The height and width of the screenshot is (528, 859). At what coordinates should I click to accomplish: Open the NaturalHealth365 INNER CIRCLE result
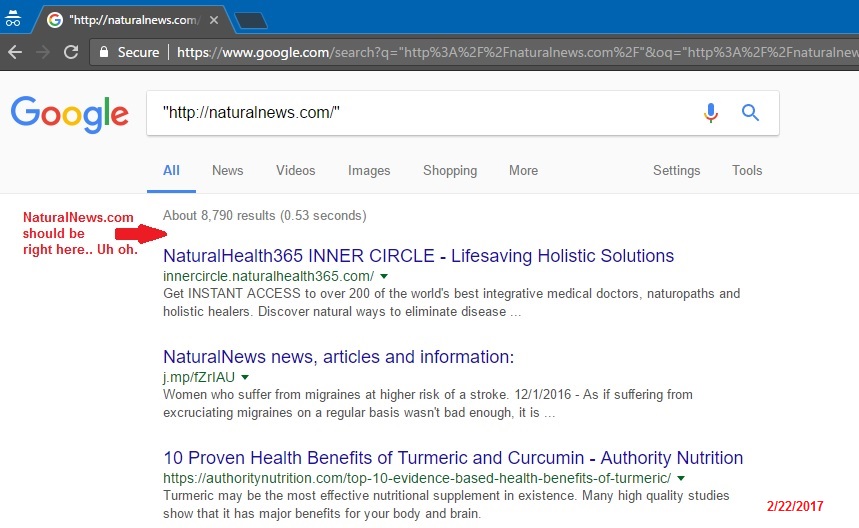point(419,256)
